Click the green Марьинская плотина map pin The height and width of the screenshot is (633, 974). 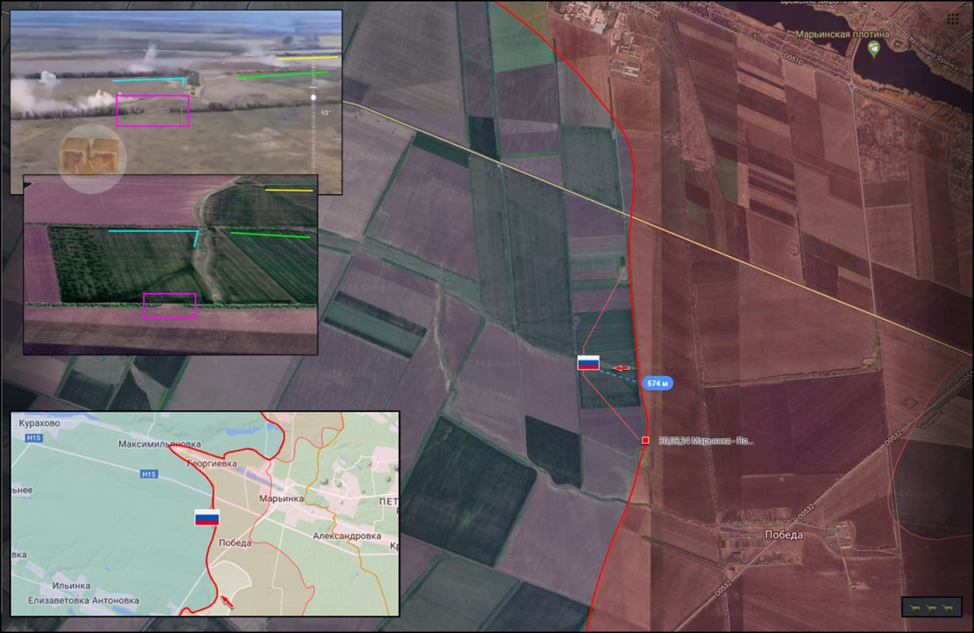pos(874,50)
